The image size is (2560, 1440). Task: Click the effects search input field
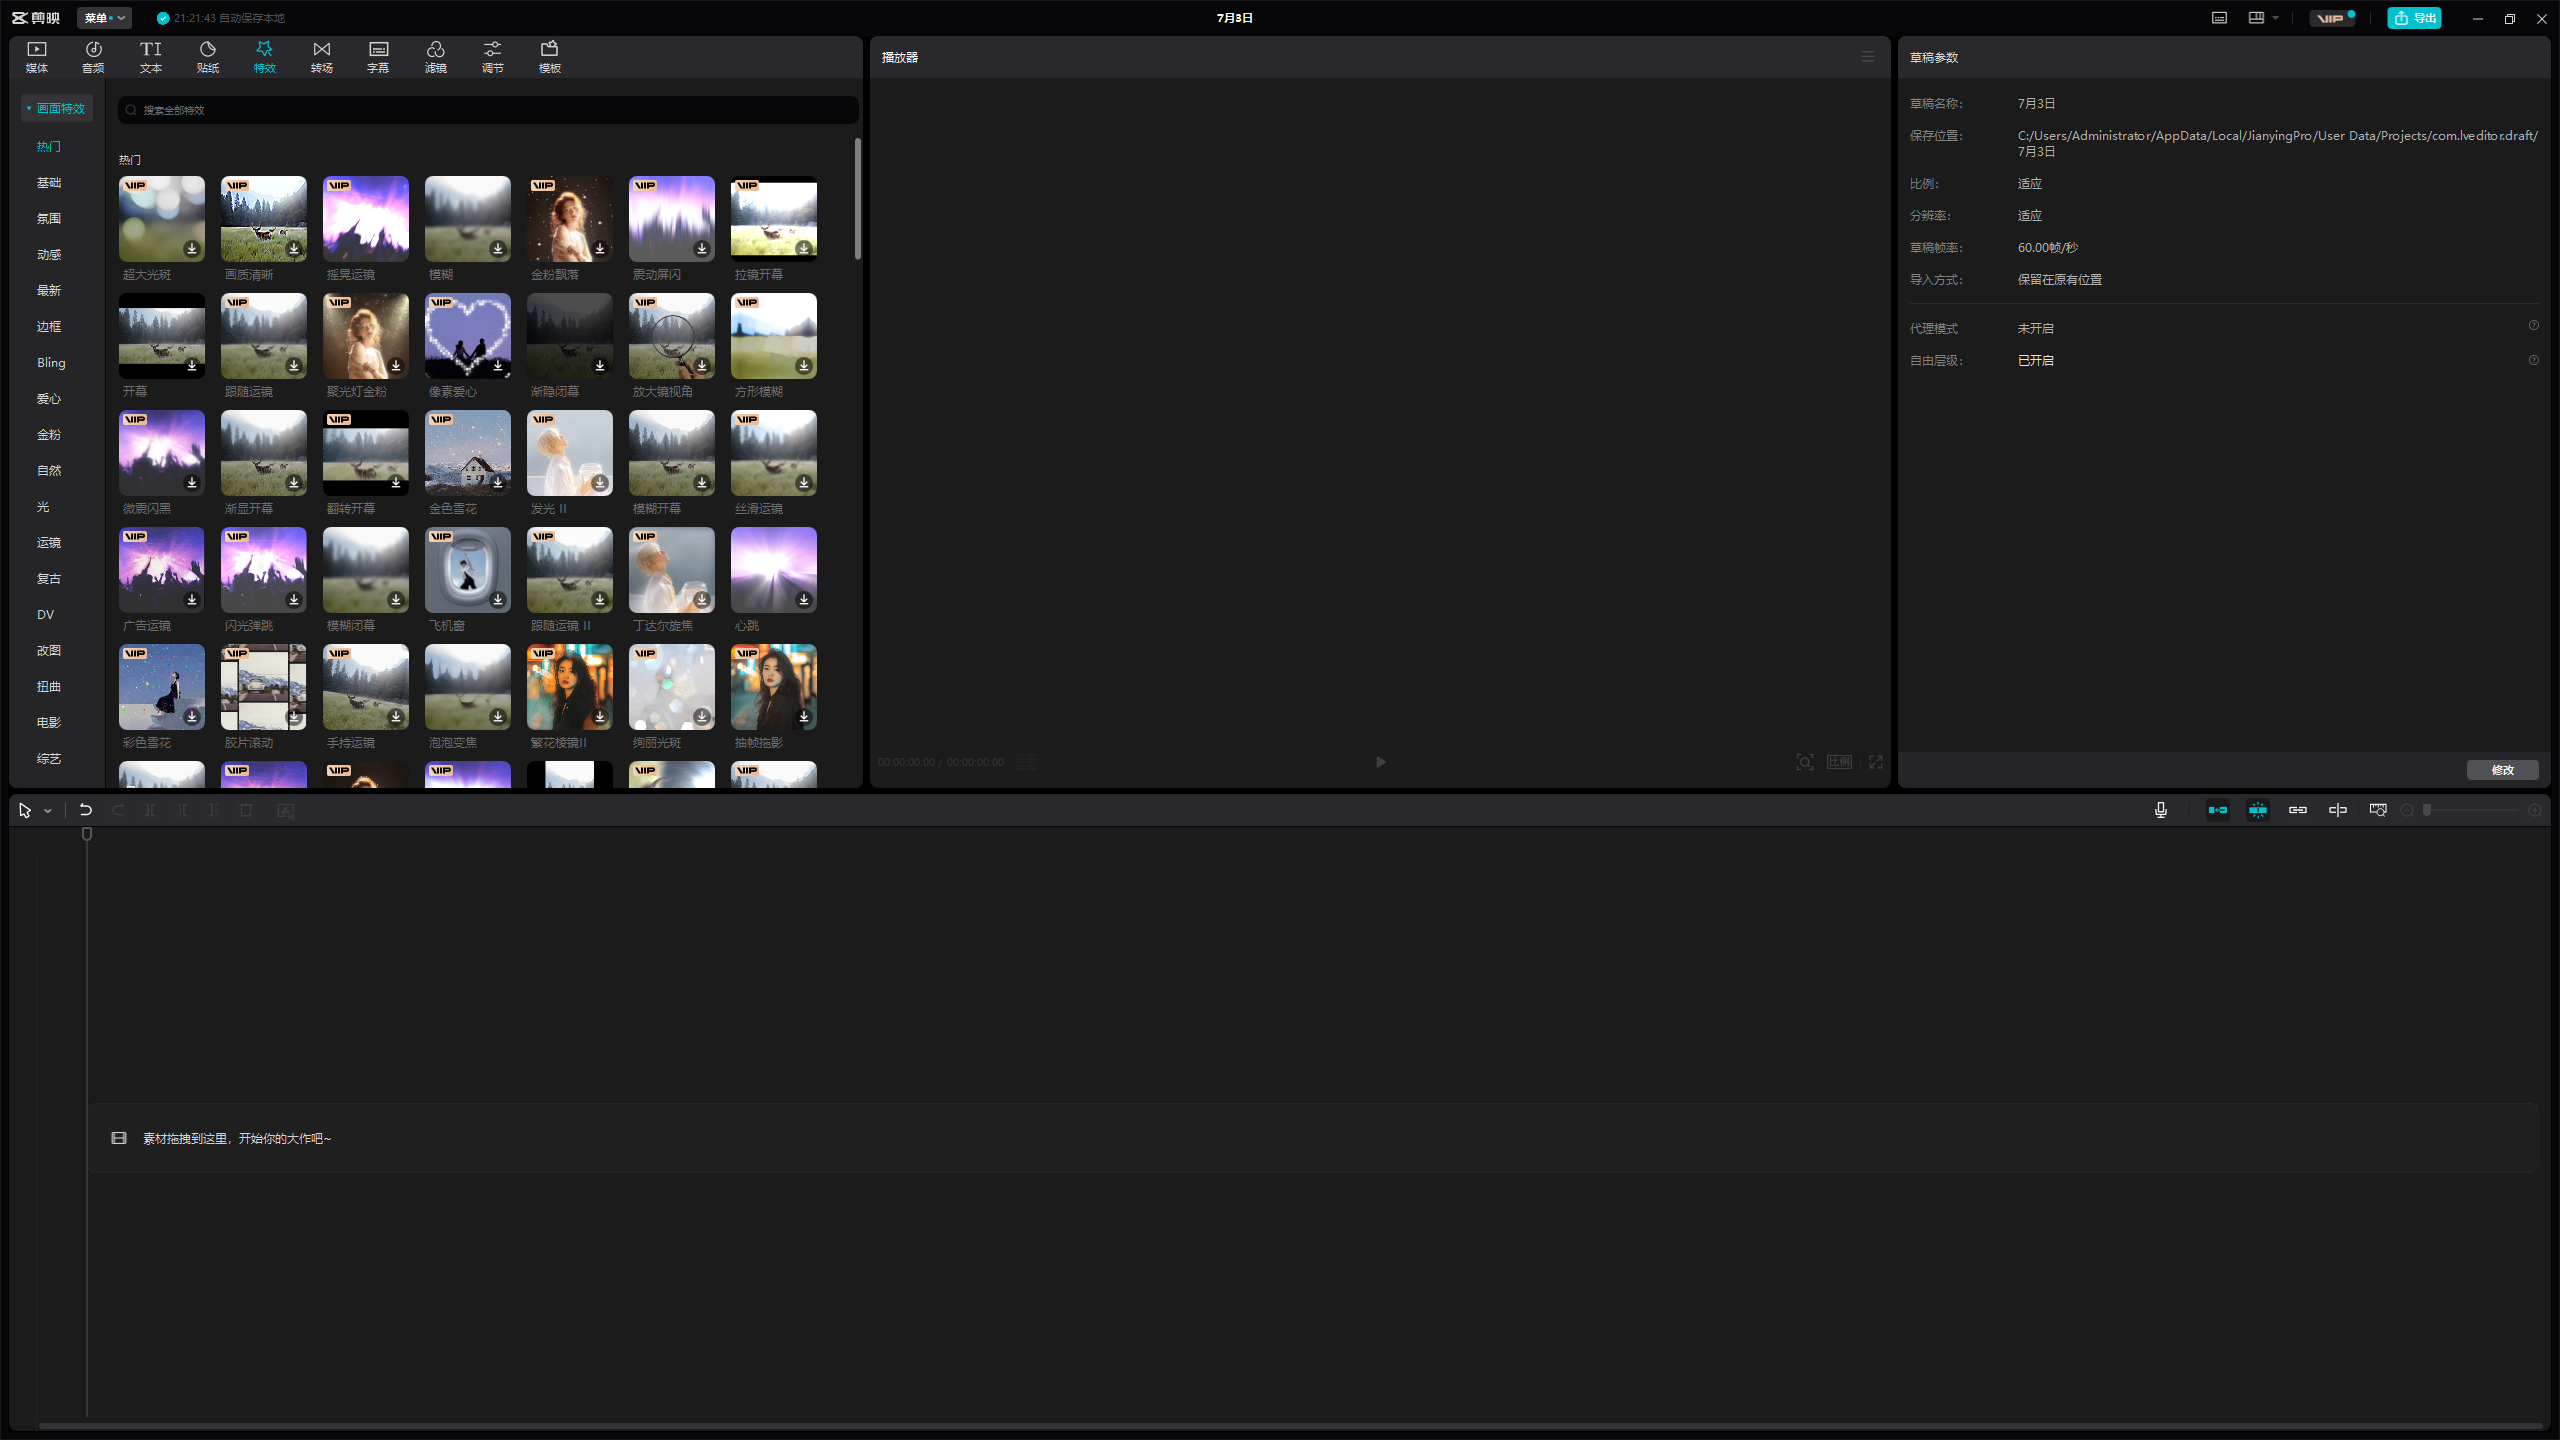pyautogui.click(x=490, y=110)
